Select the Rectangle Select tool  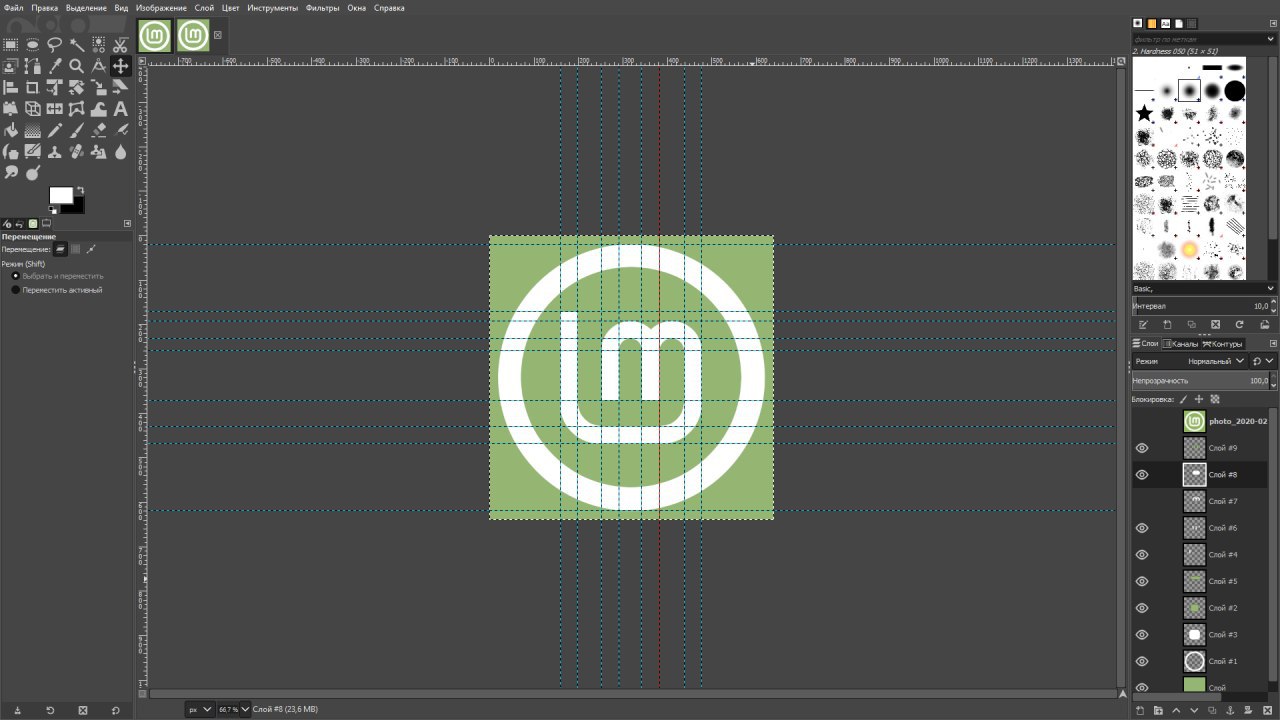tap(11, 44)
